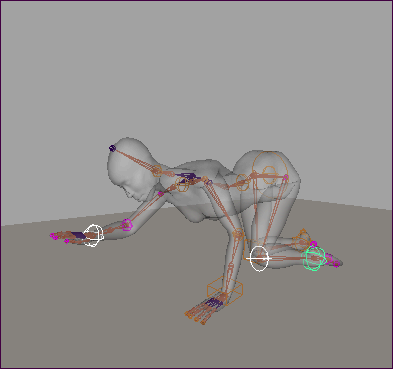393x369 pixels.
Task: Click the dark purple joint atop the head
Action: pyautogui.click(x=112, y=148)
